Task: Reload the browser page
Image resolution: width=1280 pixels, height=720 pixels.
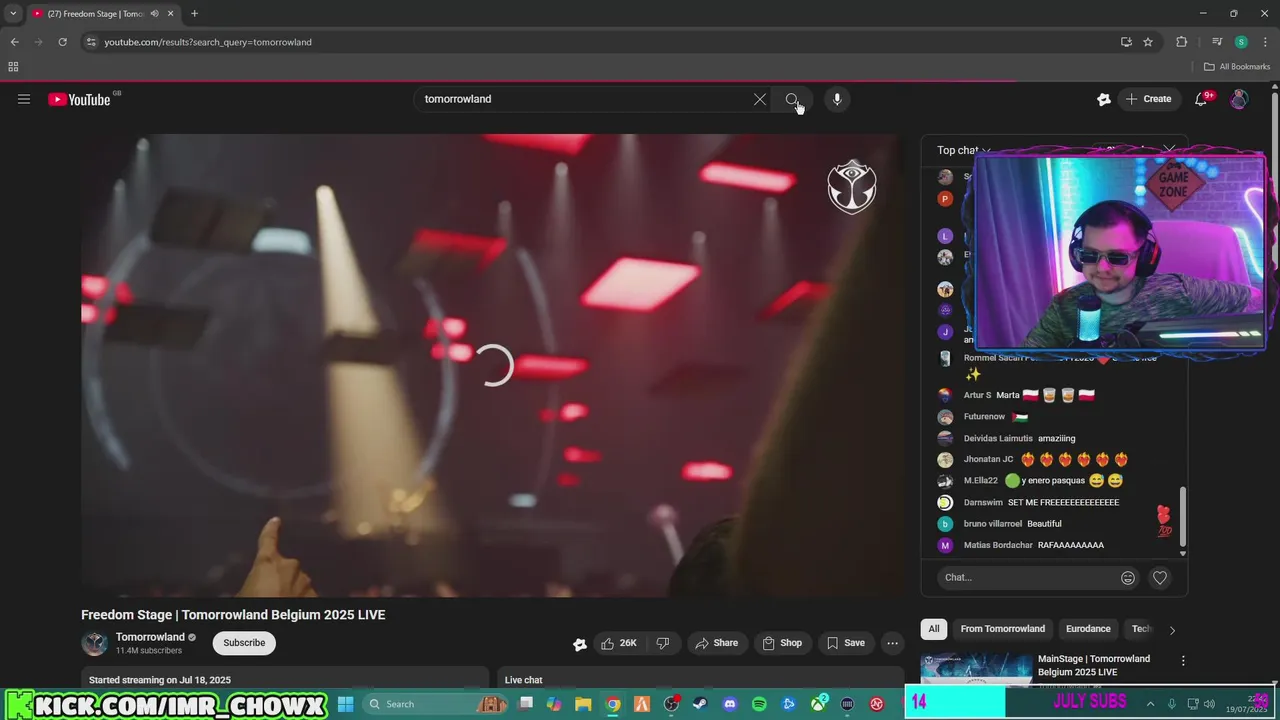Action: (x=62, y=42)
